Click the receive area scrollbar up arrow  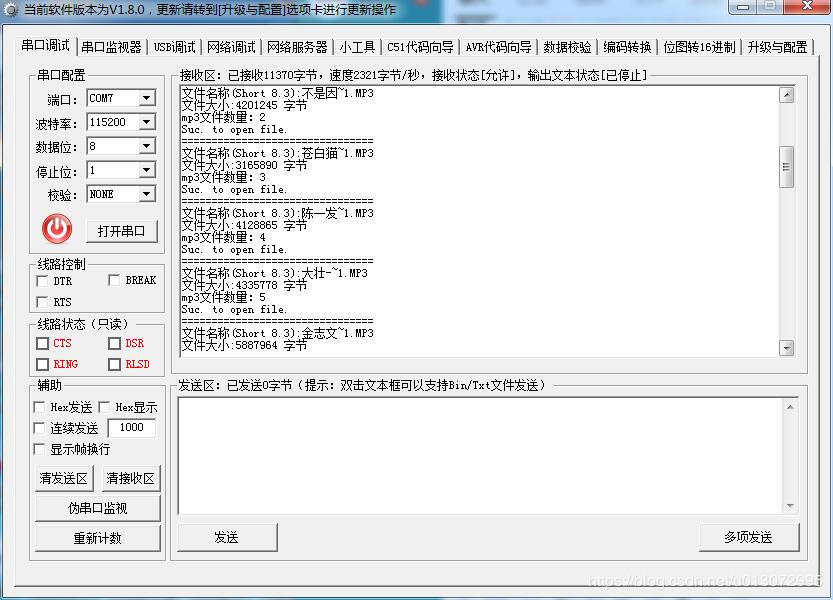tap(787, 95)
